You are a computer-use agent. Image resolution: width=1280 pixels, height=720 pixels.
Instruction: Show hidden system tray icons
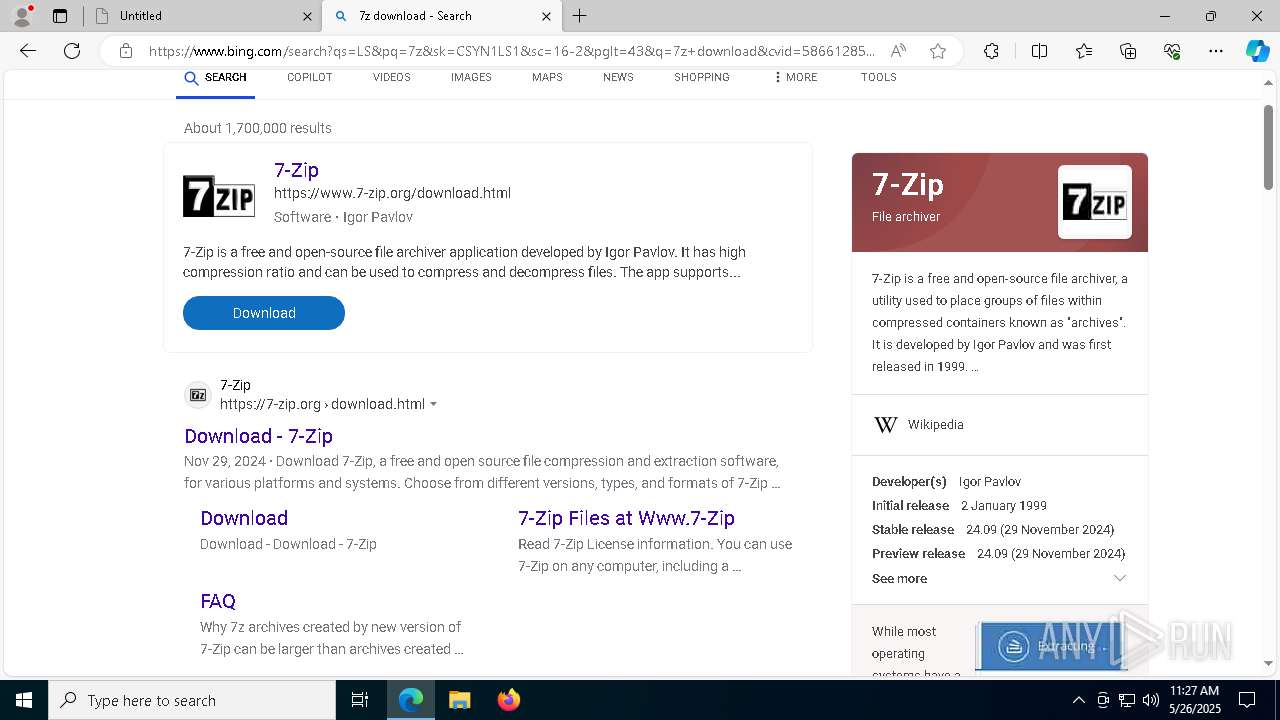coord(1078,700)
